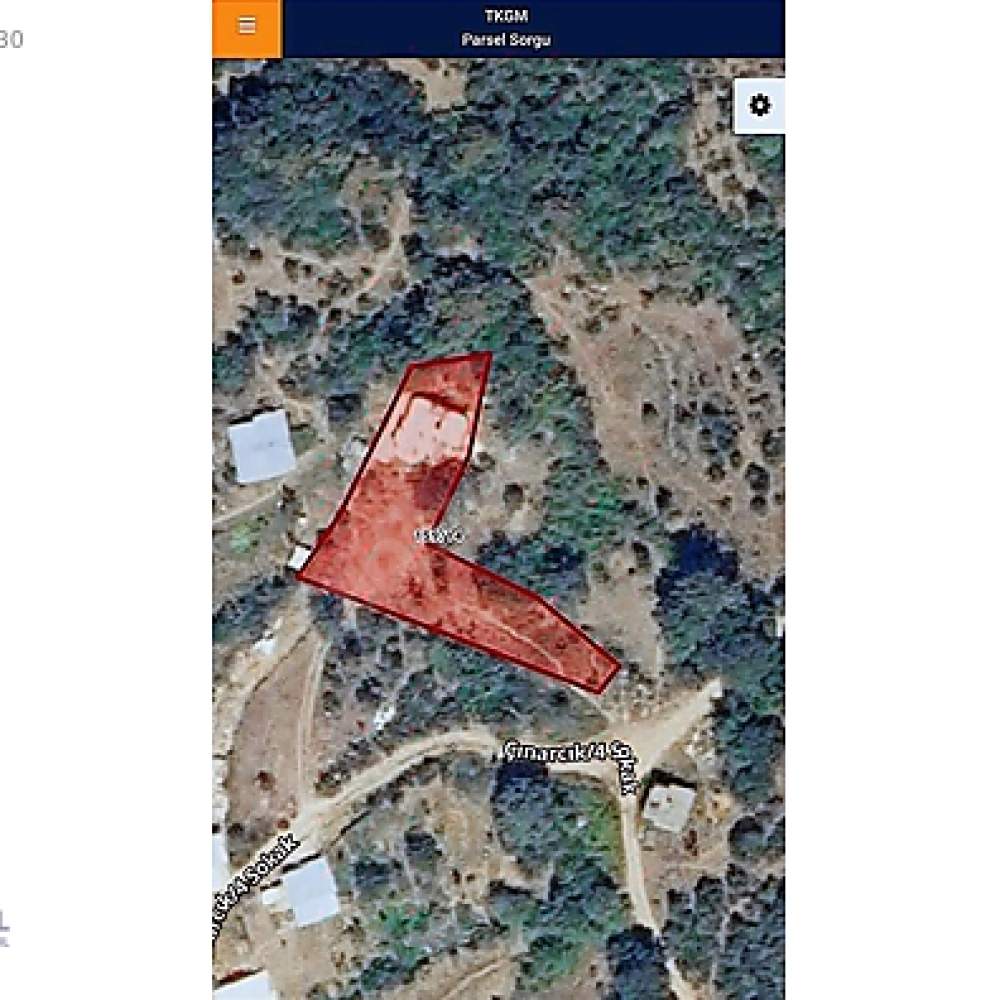This screenshot has width=1000, height=1000.
Task: Select the grey-roofed building left of the parcel
Action: [x=262, y=446]
